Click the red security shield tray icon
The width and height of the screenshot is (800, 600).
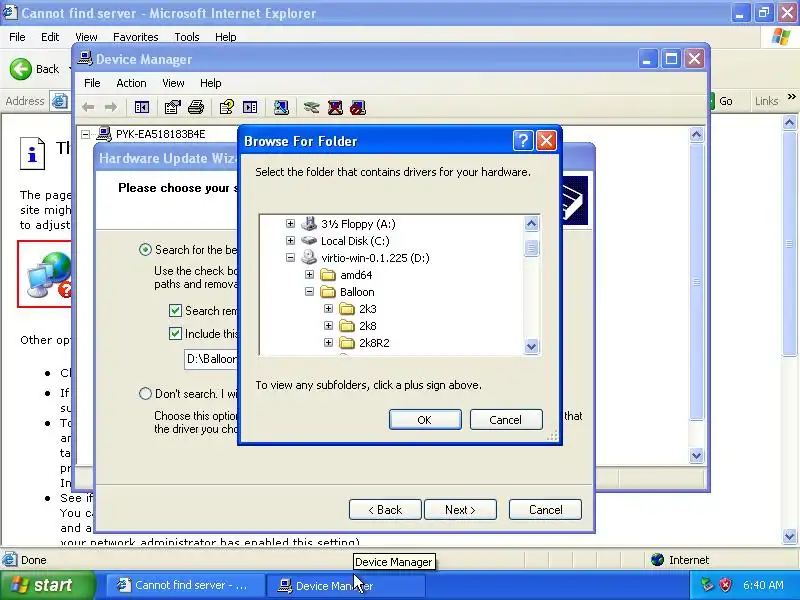click(x=726, y=585)
